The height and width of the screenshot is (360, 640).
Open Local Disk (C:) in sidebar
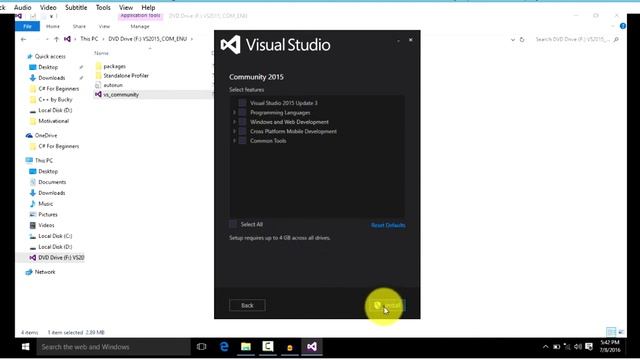coord(51,236)
